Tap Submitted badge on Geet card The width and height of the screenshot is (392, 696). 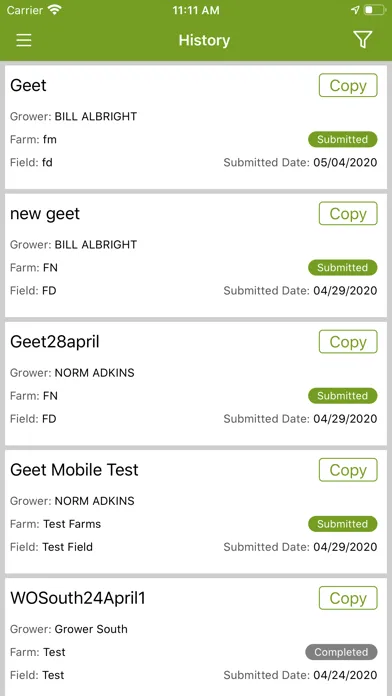click(x=342, y=139)
